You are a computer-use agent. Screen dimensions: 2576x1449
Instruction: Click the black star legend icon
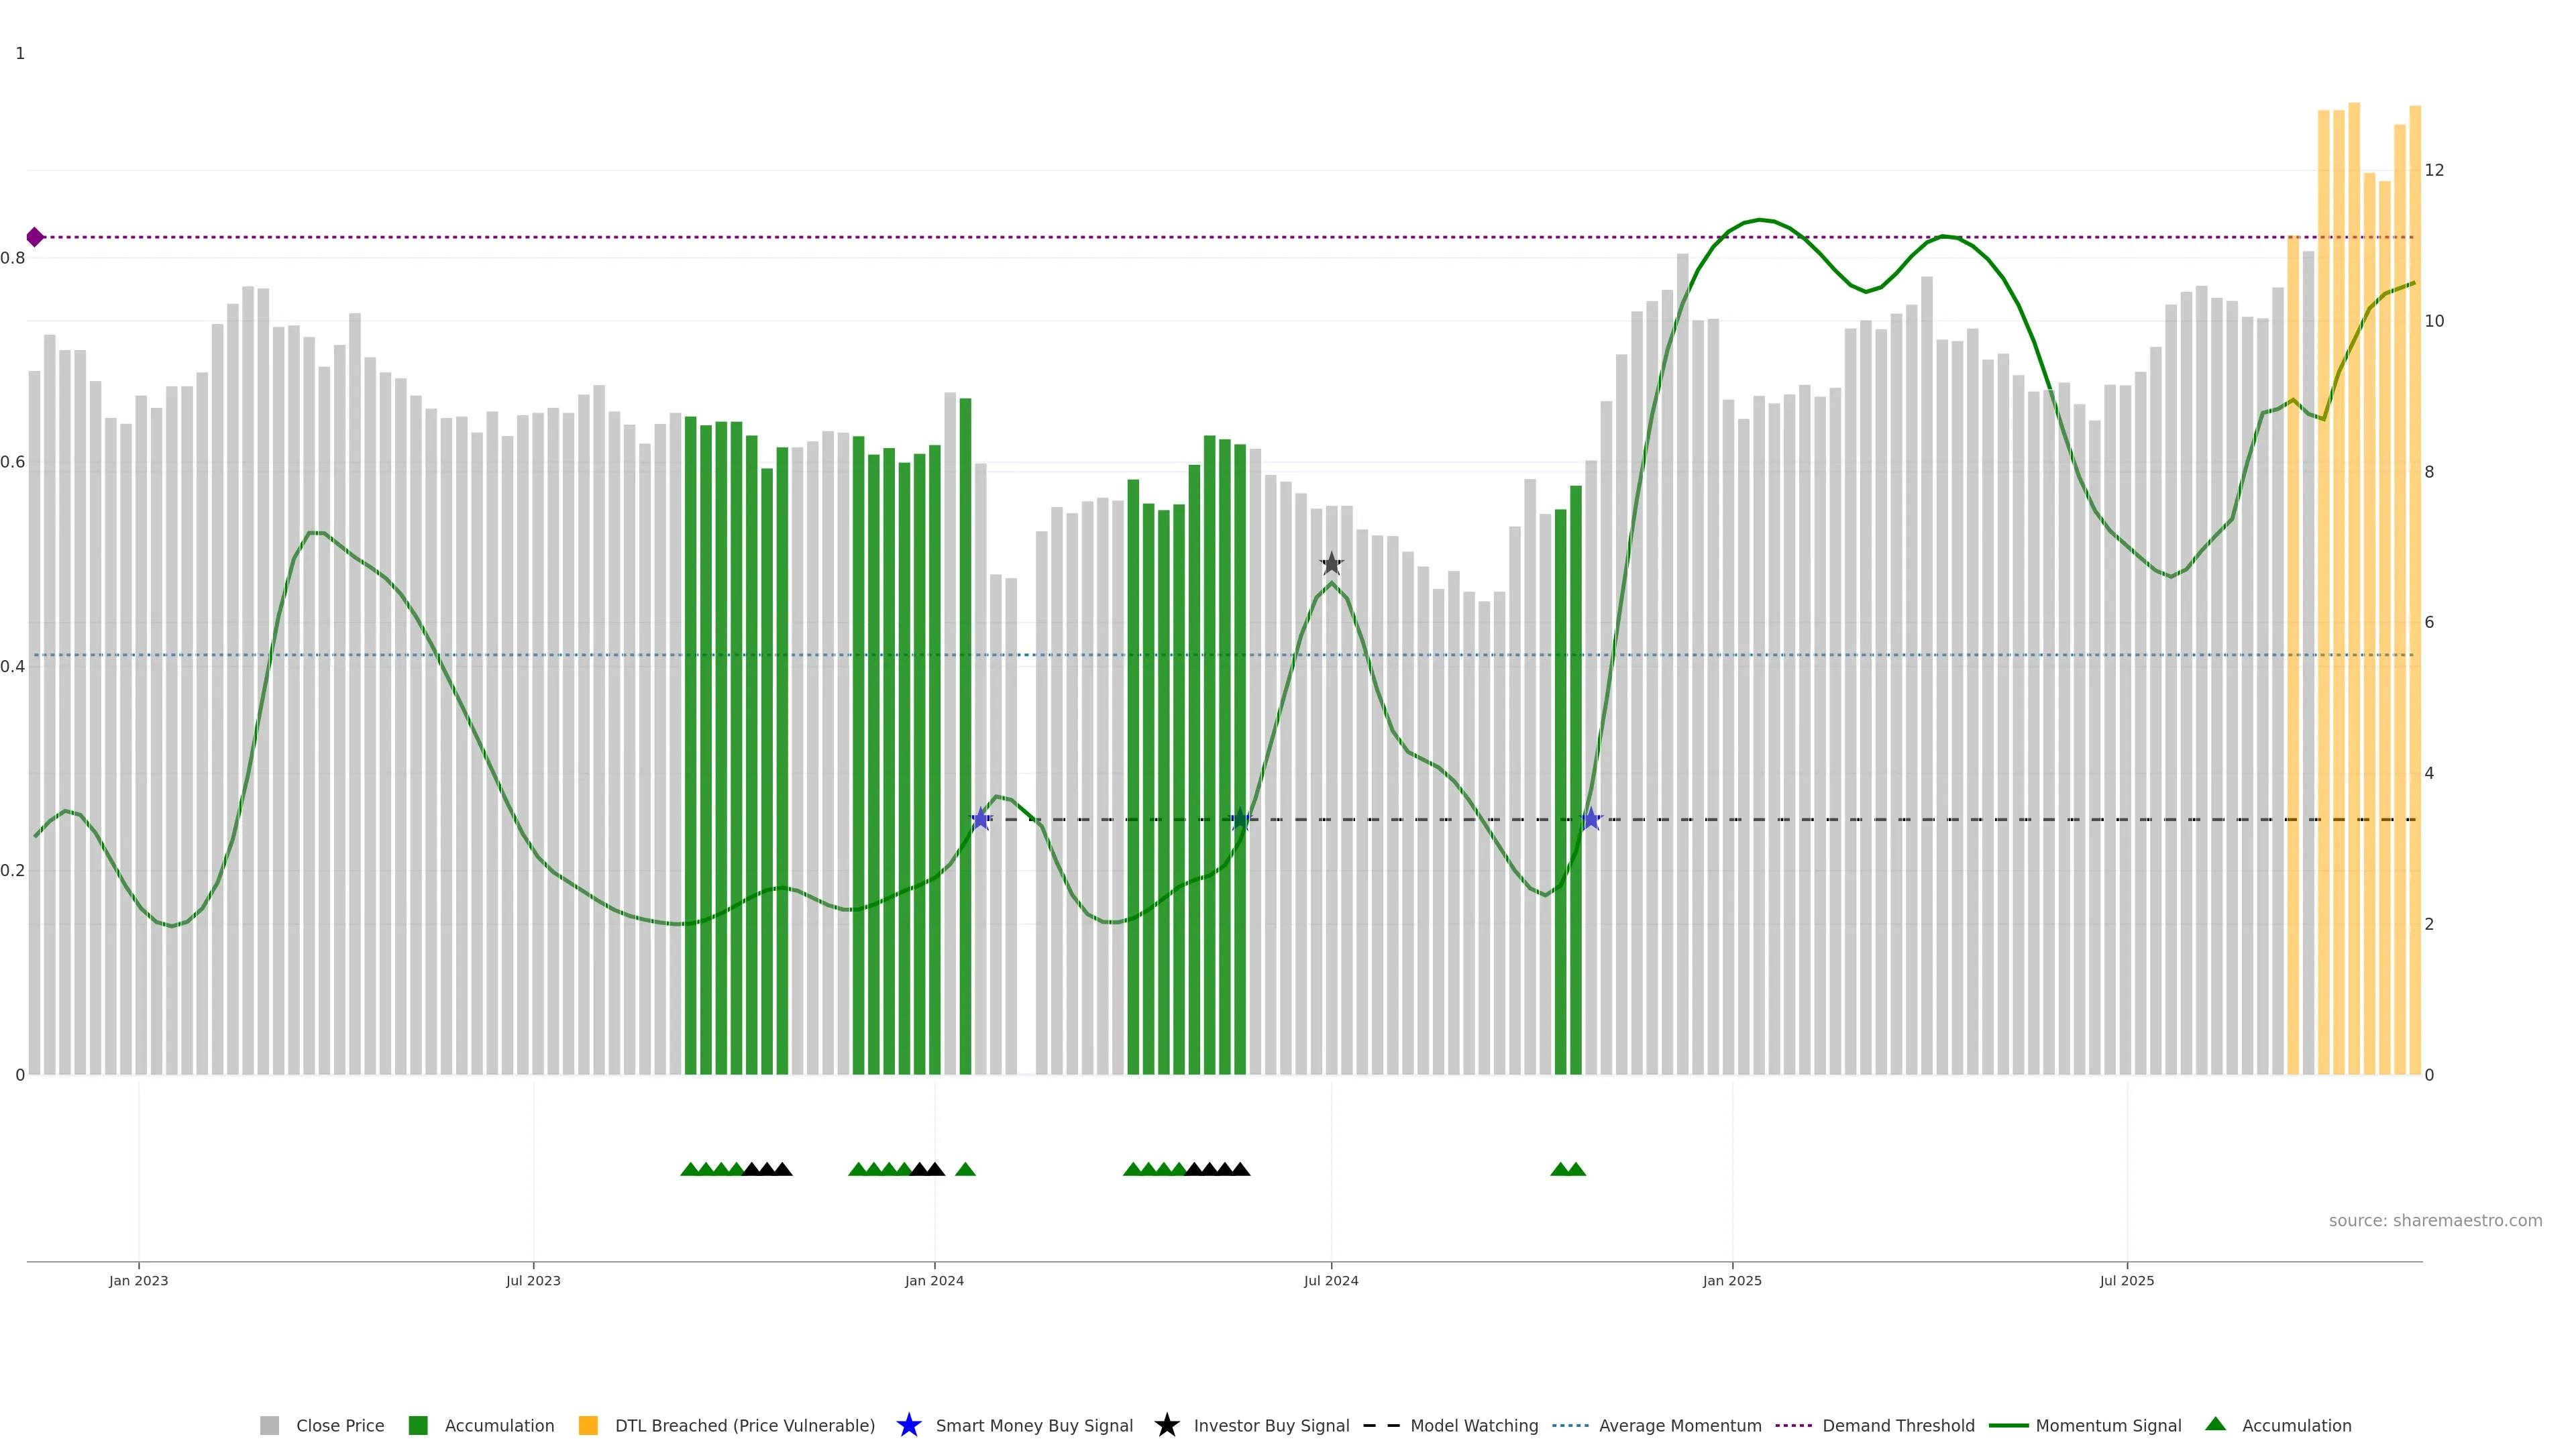point(1166,1425)
